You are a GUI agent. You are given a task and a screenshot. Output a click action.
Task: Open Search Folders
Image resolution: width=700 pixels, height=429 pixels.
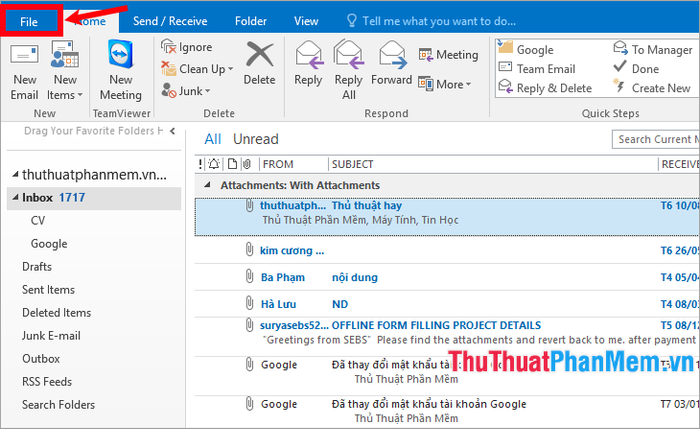[58, 405]
